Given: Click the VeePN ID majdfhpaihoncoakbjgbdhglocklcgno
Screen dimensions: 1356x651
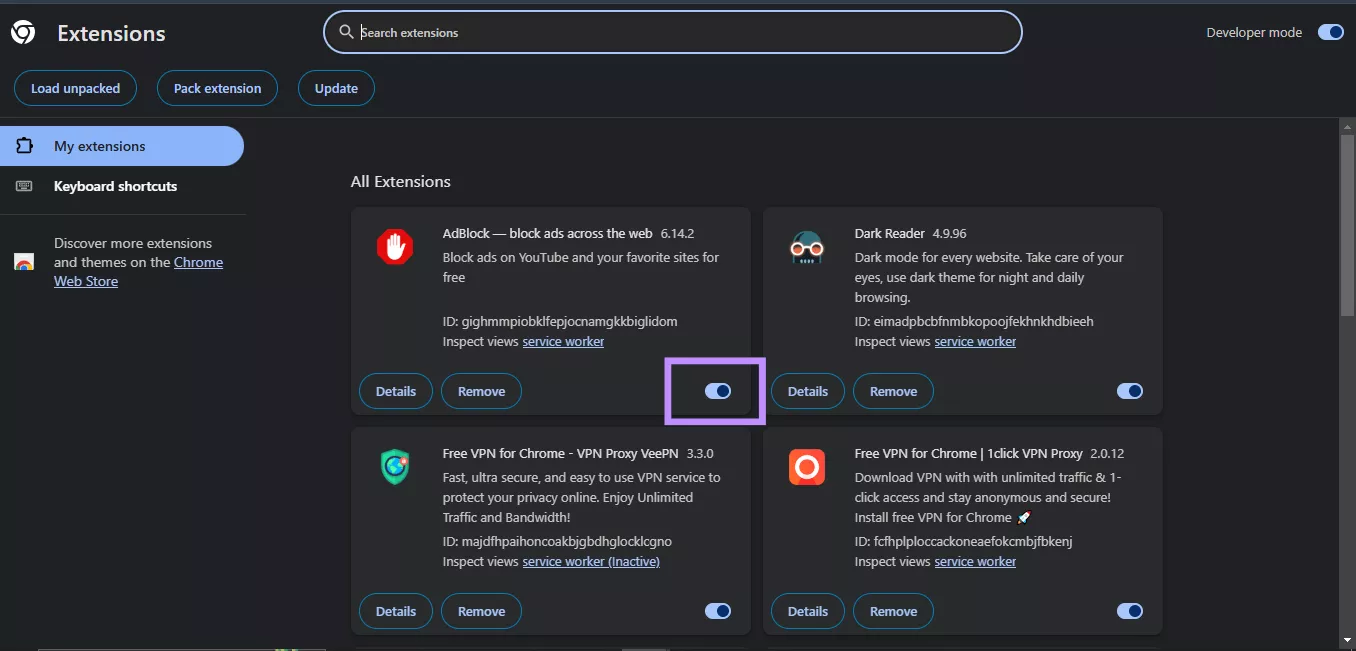Looking at the screenshot, I should point(557,541).
